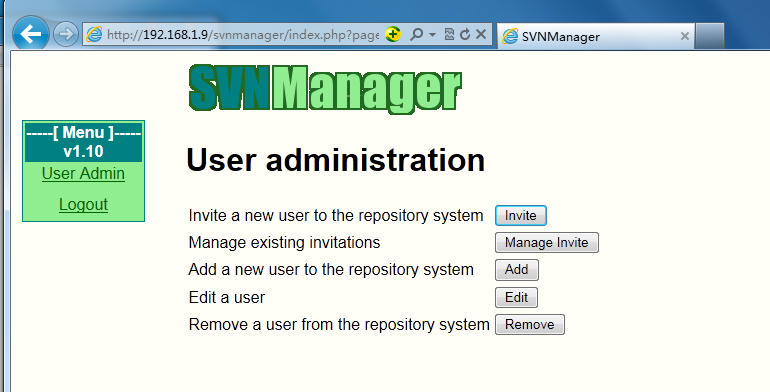The width and height of the screenshot is (770, 392).
Task: Stop loading with the X icon in address bar
Action: [x=481, y=34]
